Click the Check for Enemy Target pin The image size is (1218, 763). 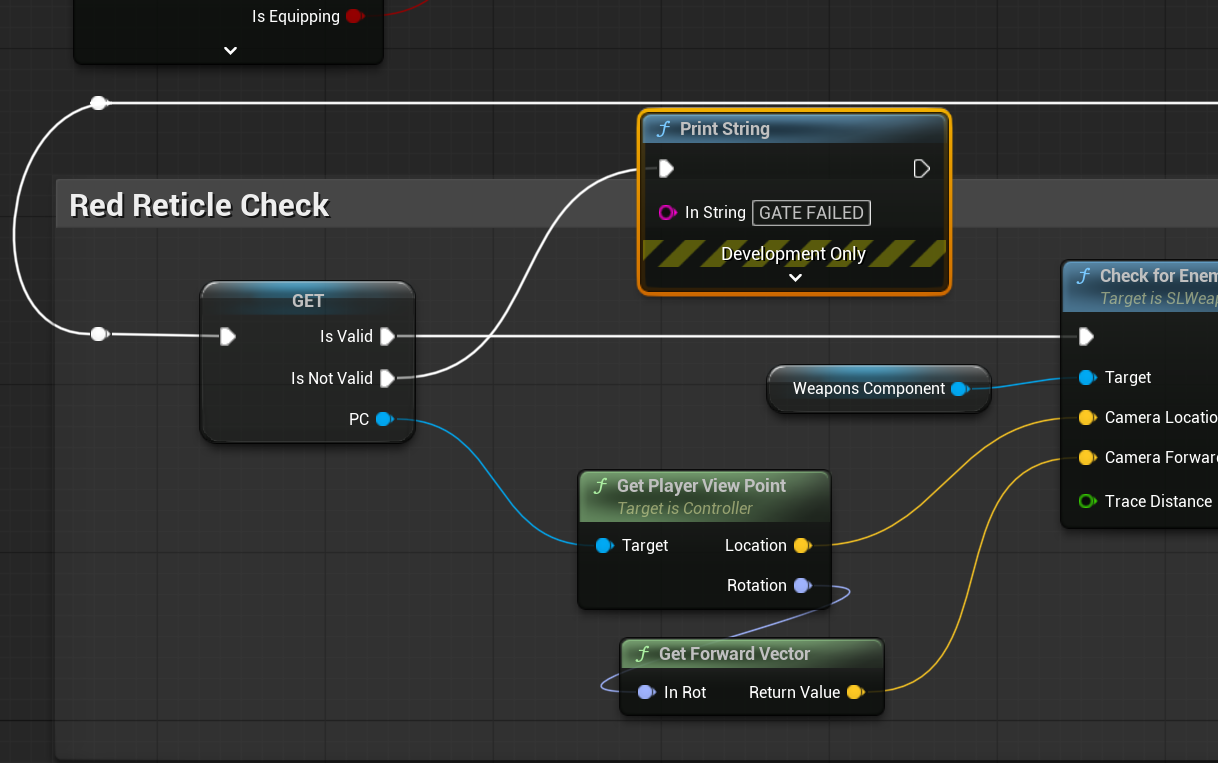[1087, 377]
